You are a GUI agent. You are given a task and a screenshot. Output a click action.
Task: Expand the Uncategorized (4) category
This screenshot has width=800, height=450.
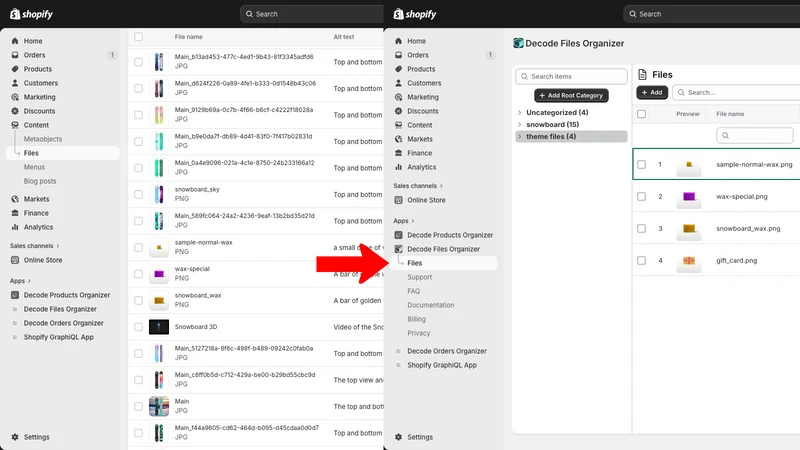pos(519,112)
